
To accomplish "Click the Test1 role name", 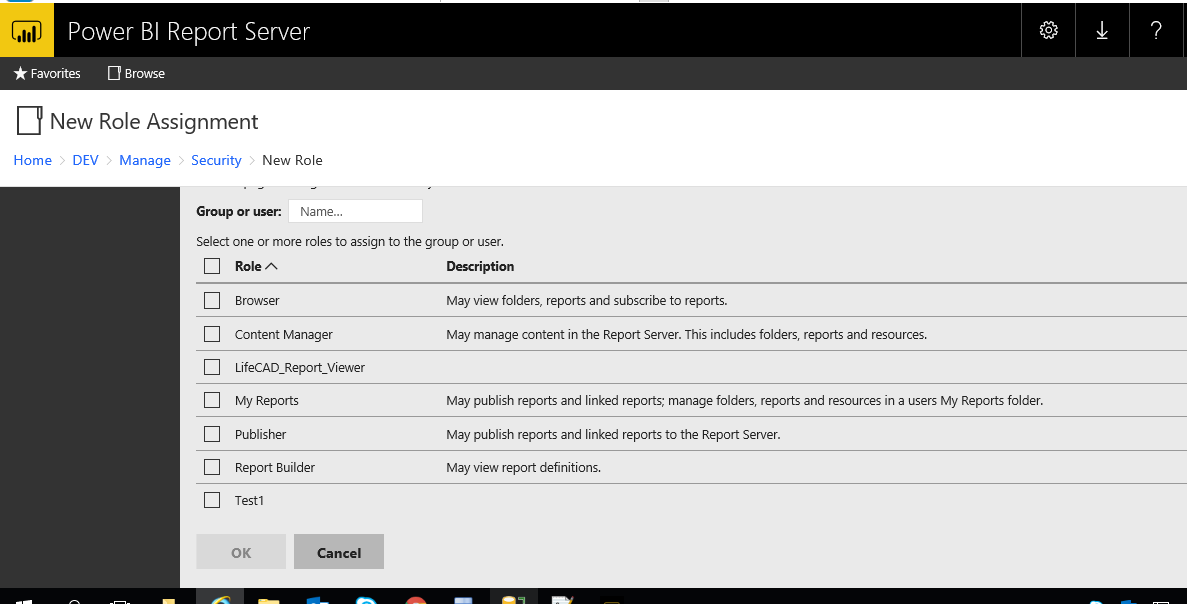I will (x=249, y=500).
